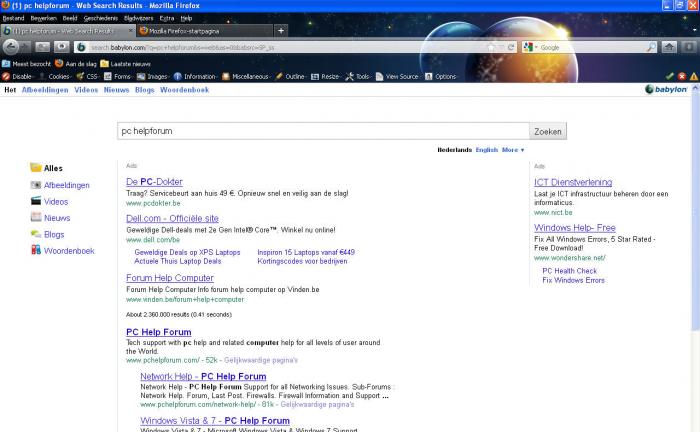Click the Aan de slag bookmark

coord(75,64)
